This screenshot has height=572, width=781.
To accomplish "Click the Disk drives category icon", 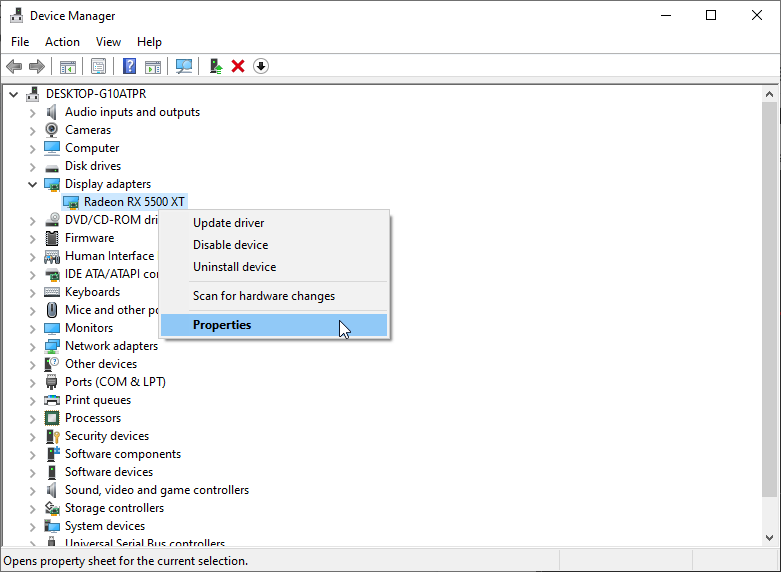I will pyautogui.click(x=52, y=167).
